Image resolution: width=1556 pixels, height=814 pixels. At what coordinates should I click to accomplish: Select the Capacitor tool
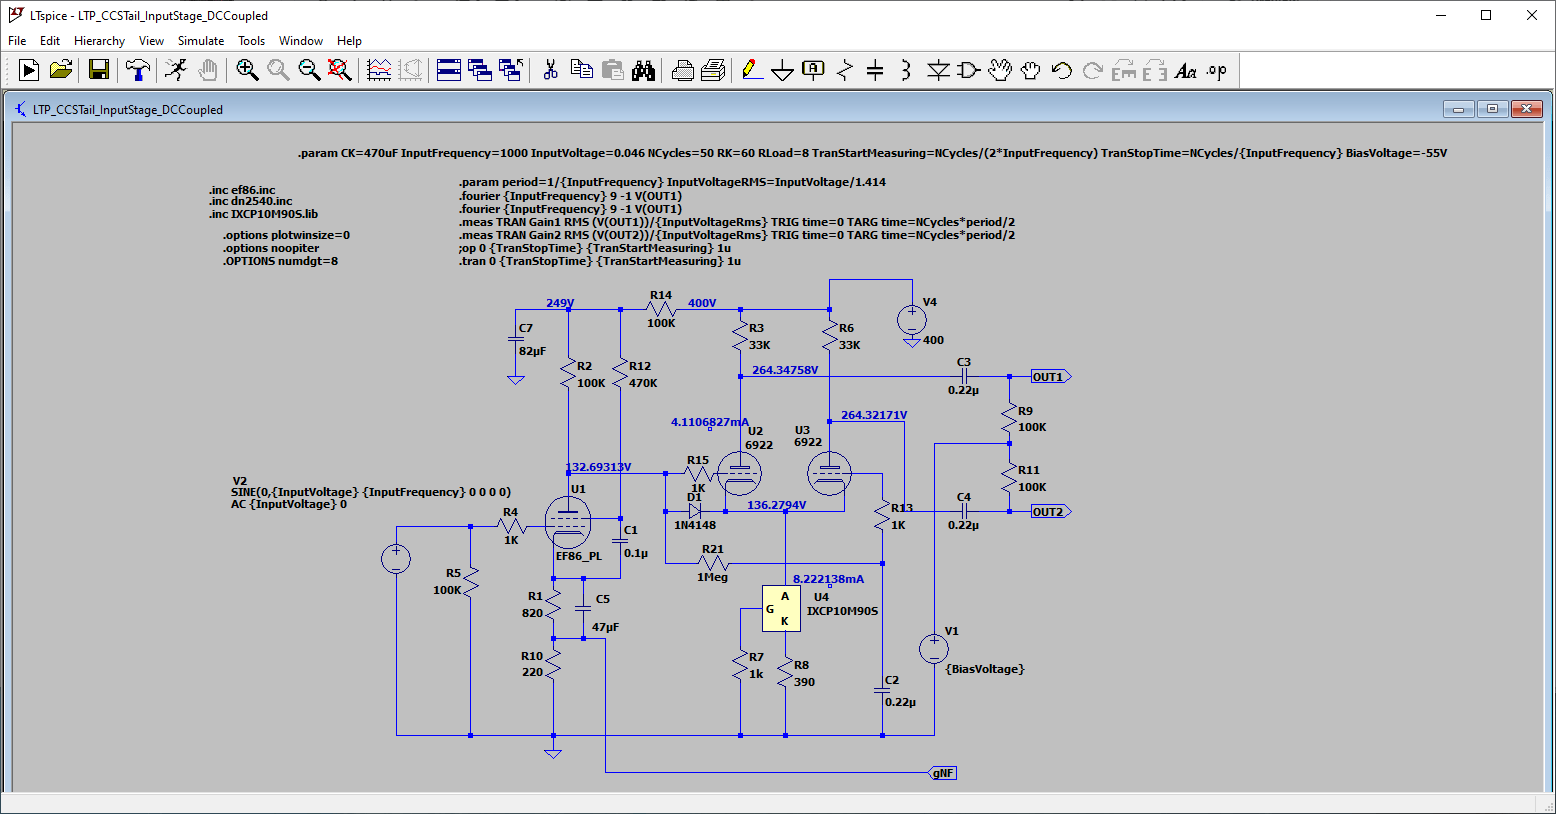click(875, 70)
